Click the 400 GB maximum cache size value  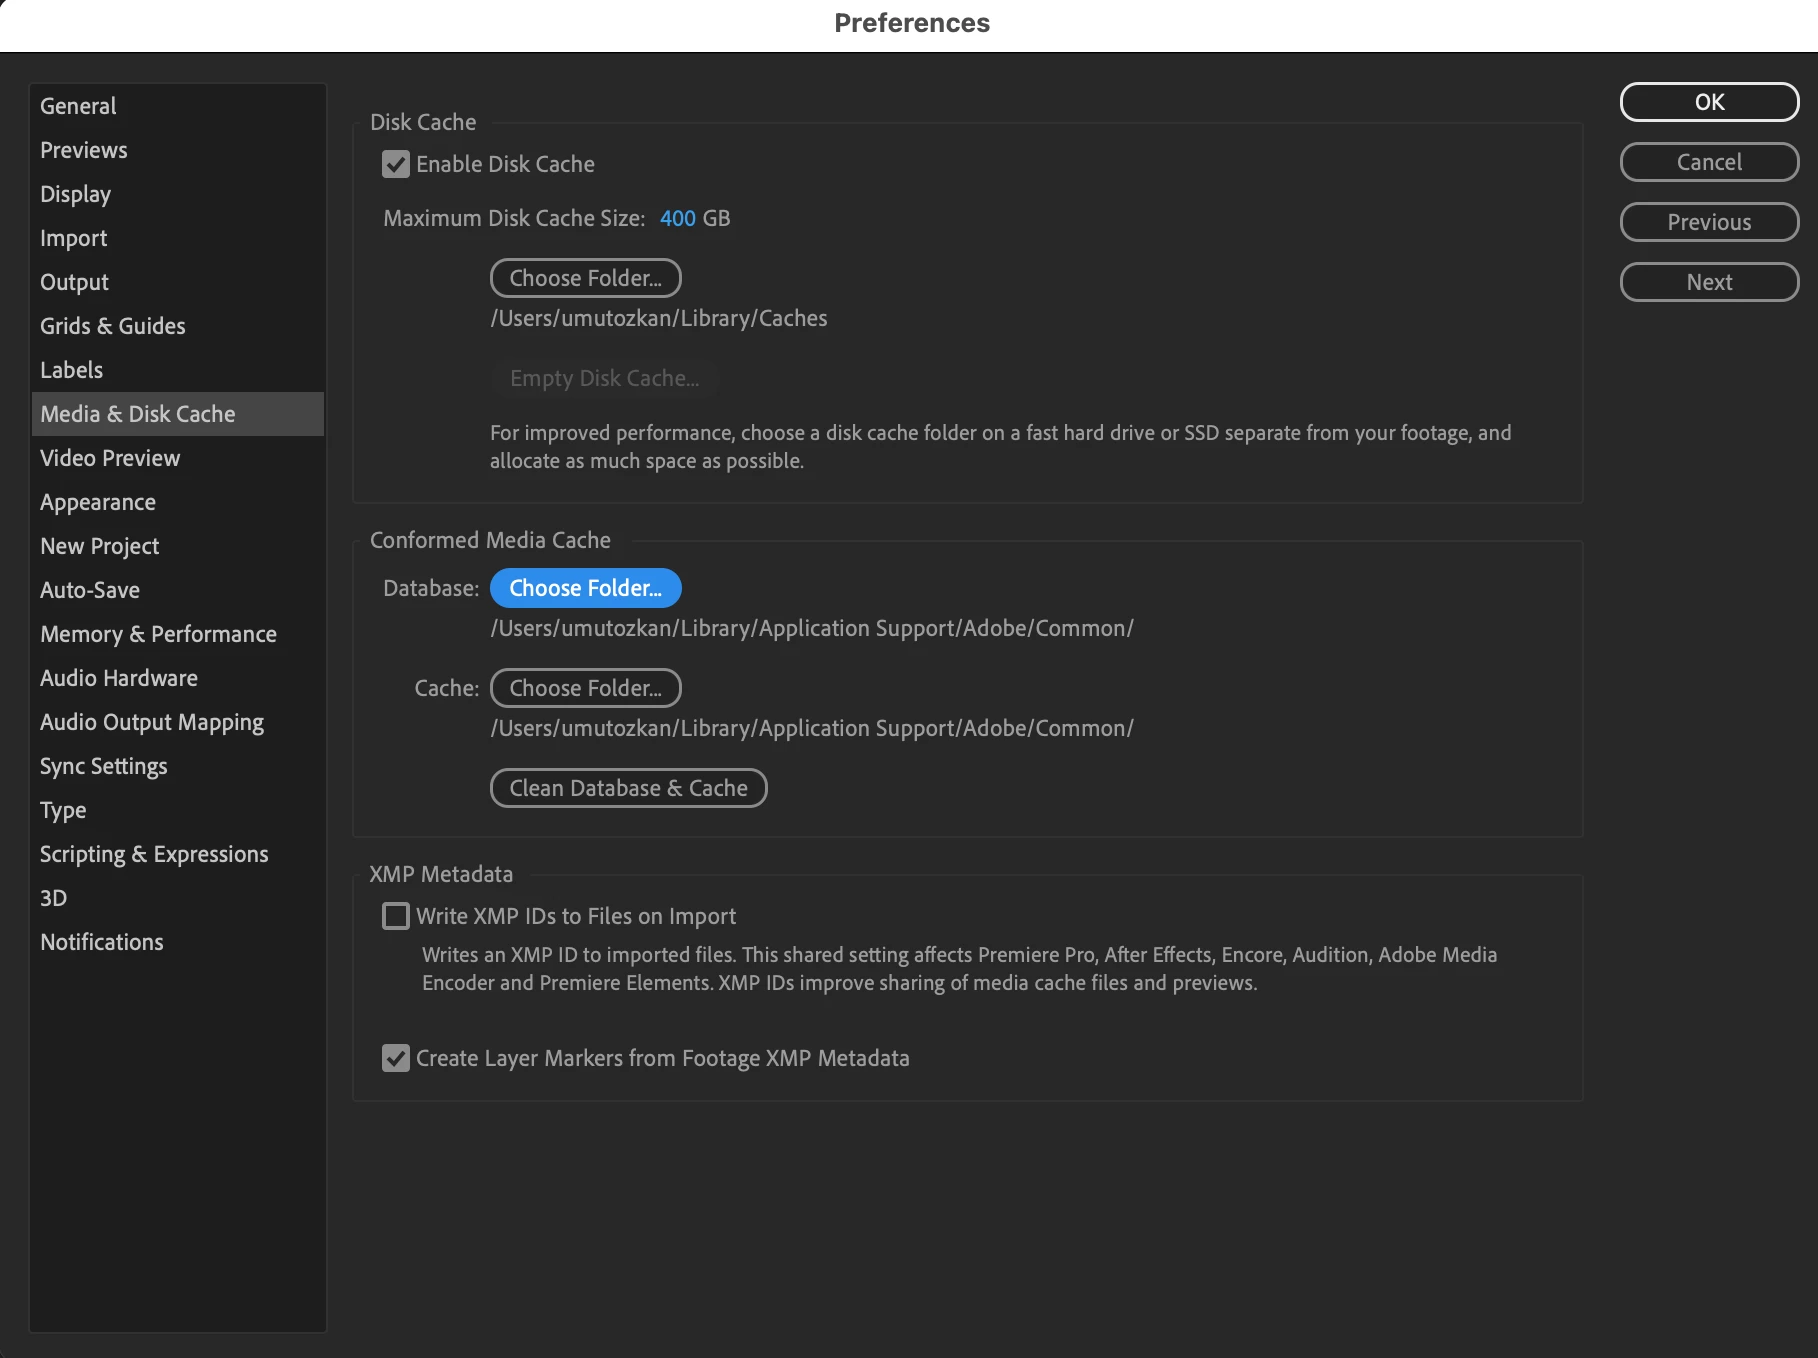coord(678,218)
